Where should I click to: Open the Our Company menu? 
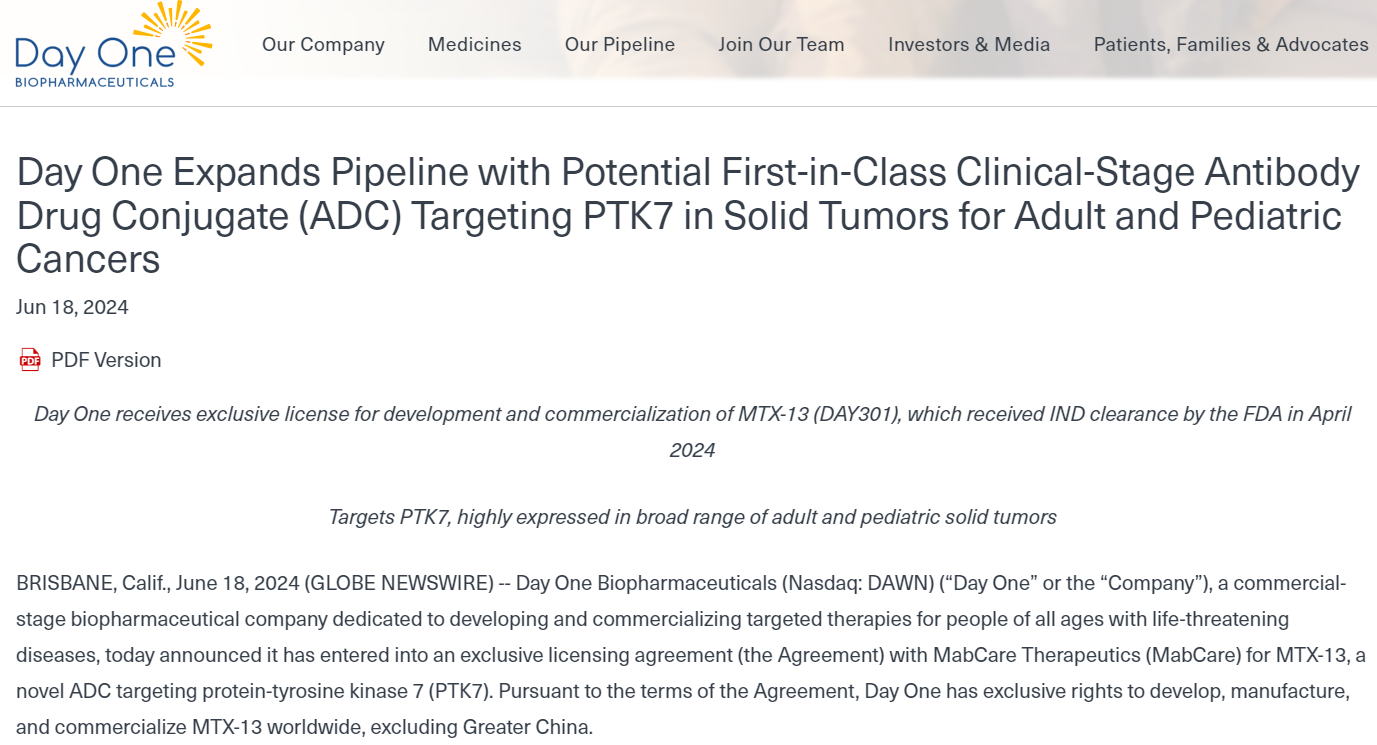click(323, 45)
